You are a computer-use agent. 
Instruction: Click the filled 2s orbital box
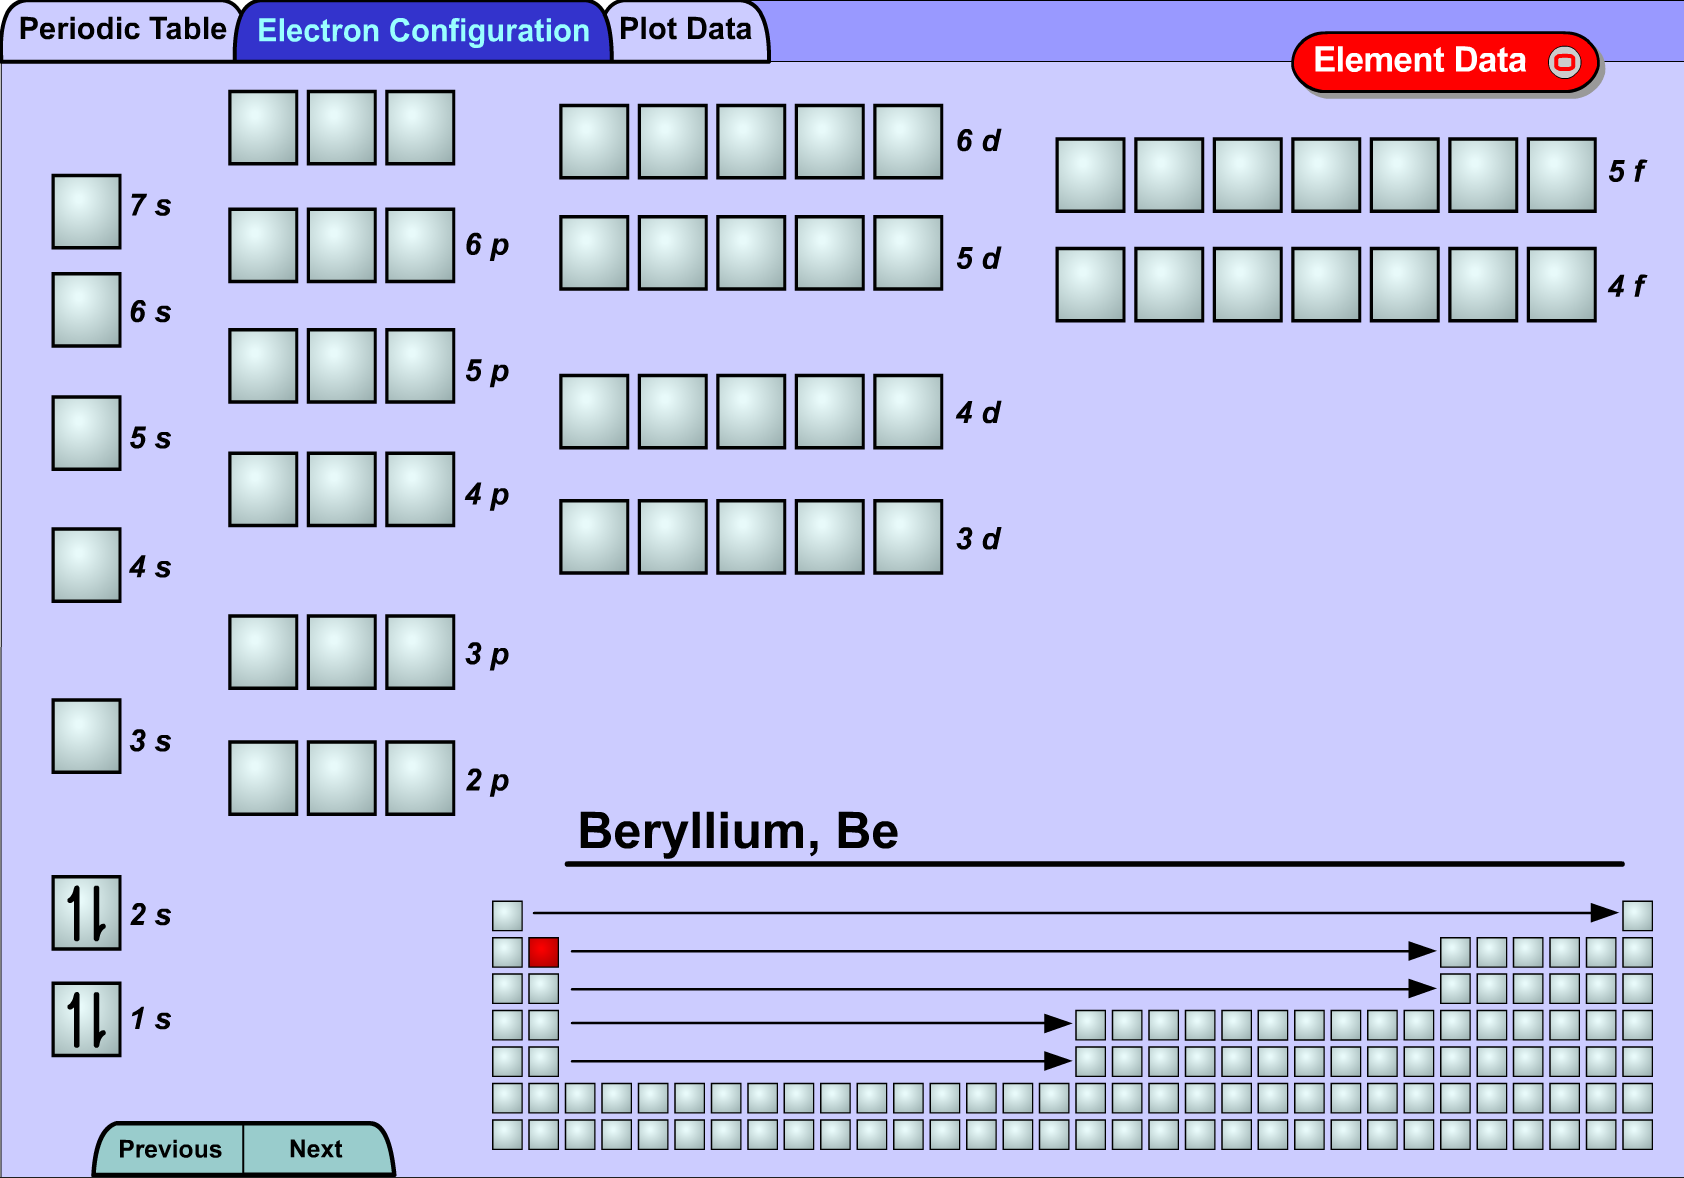coord(86,913)
